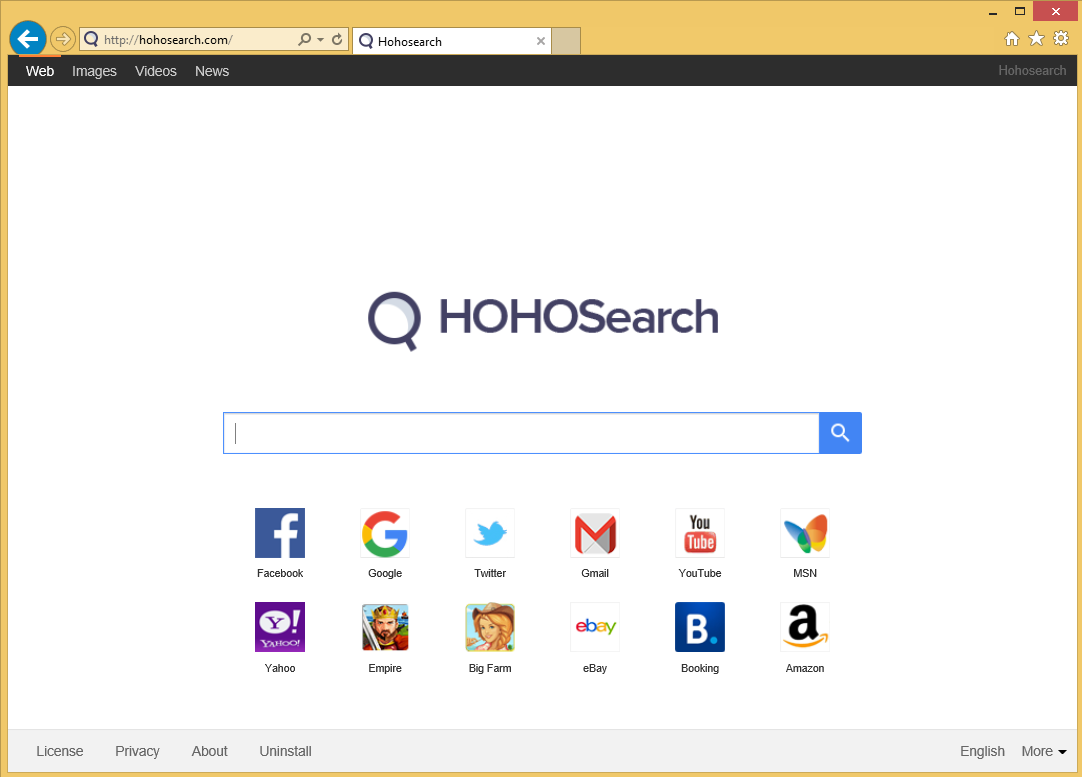Minimize the browser window
The width and height of the screenshot is (1082, 777).
tap(993, 12)
